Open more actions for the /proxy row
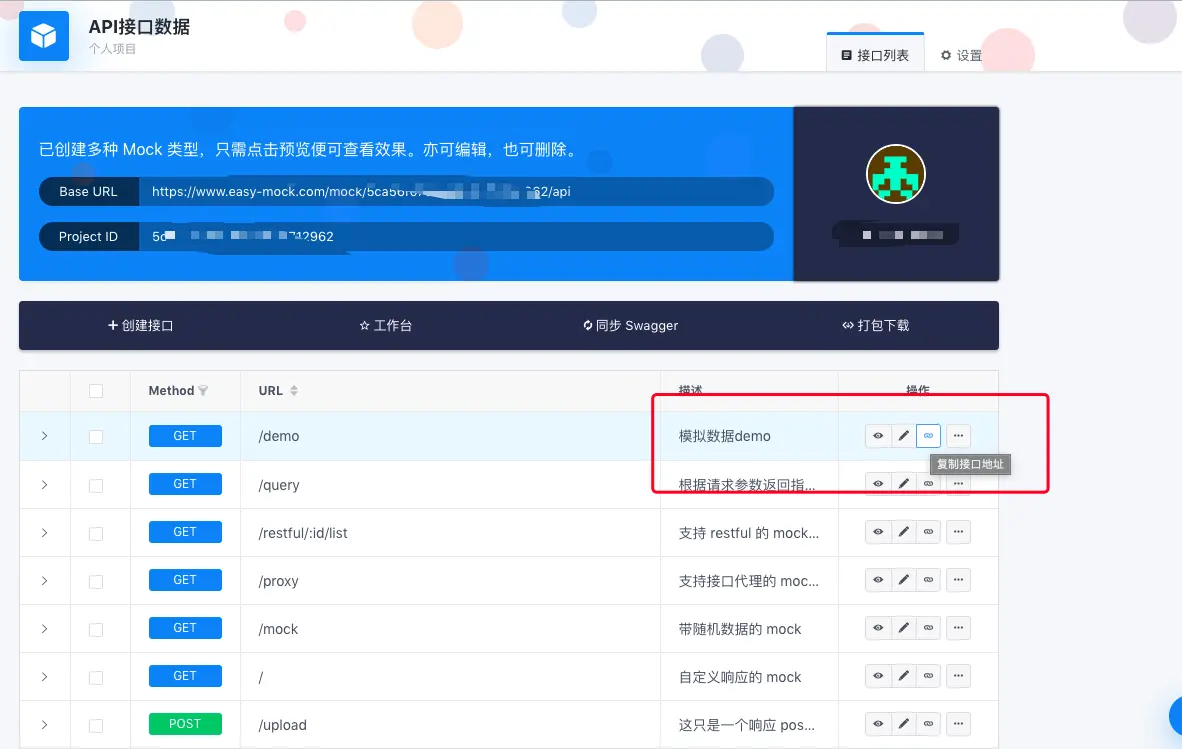1182x749 pixels. click(958, 580)
